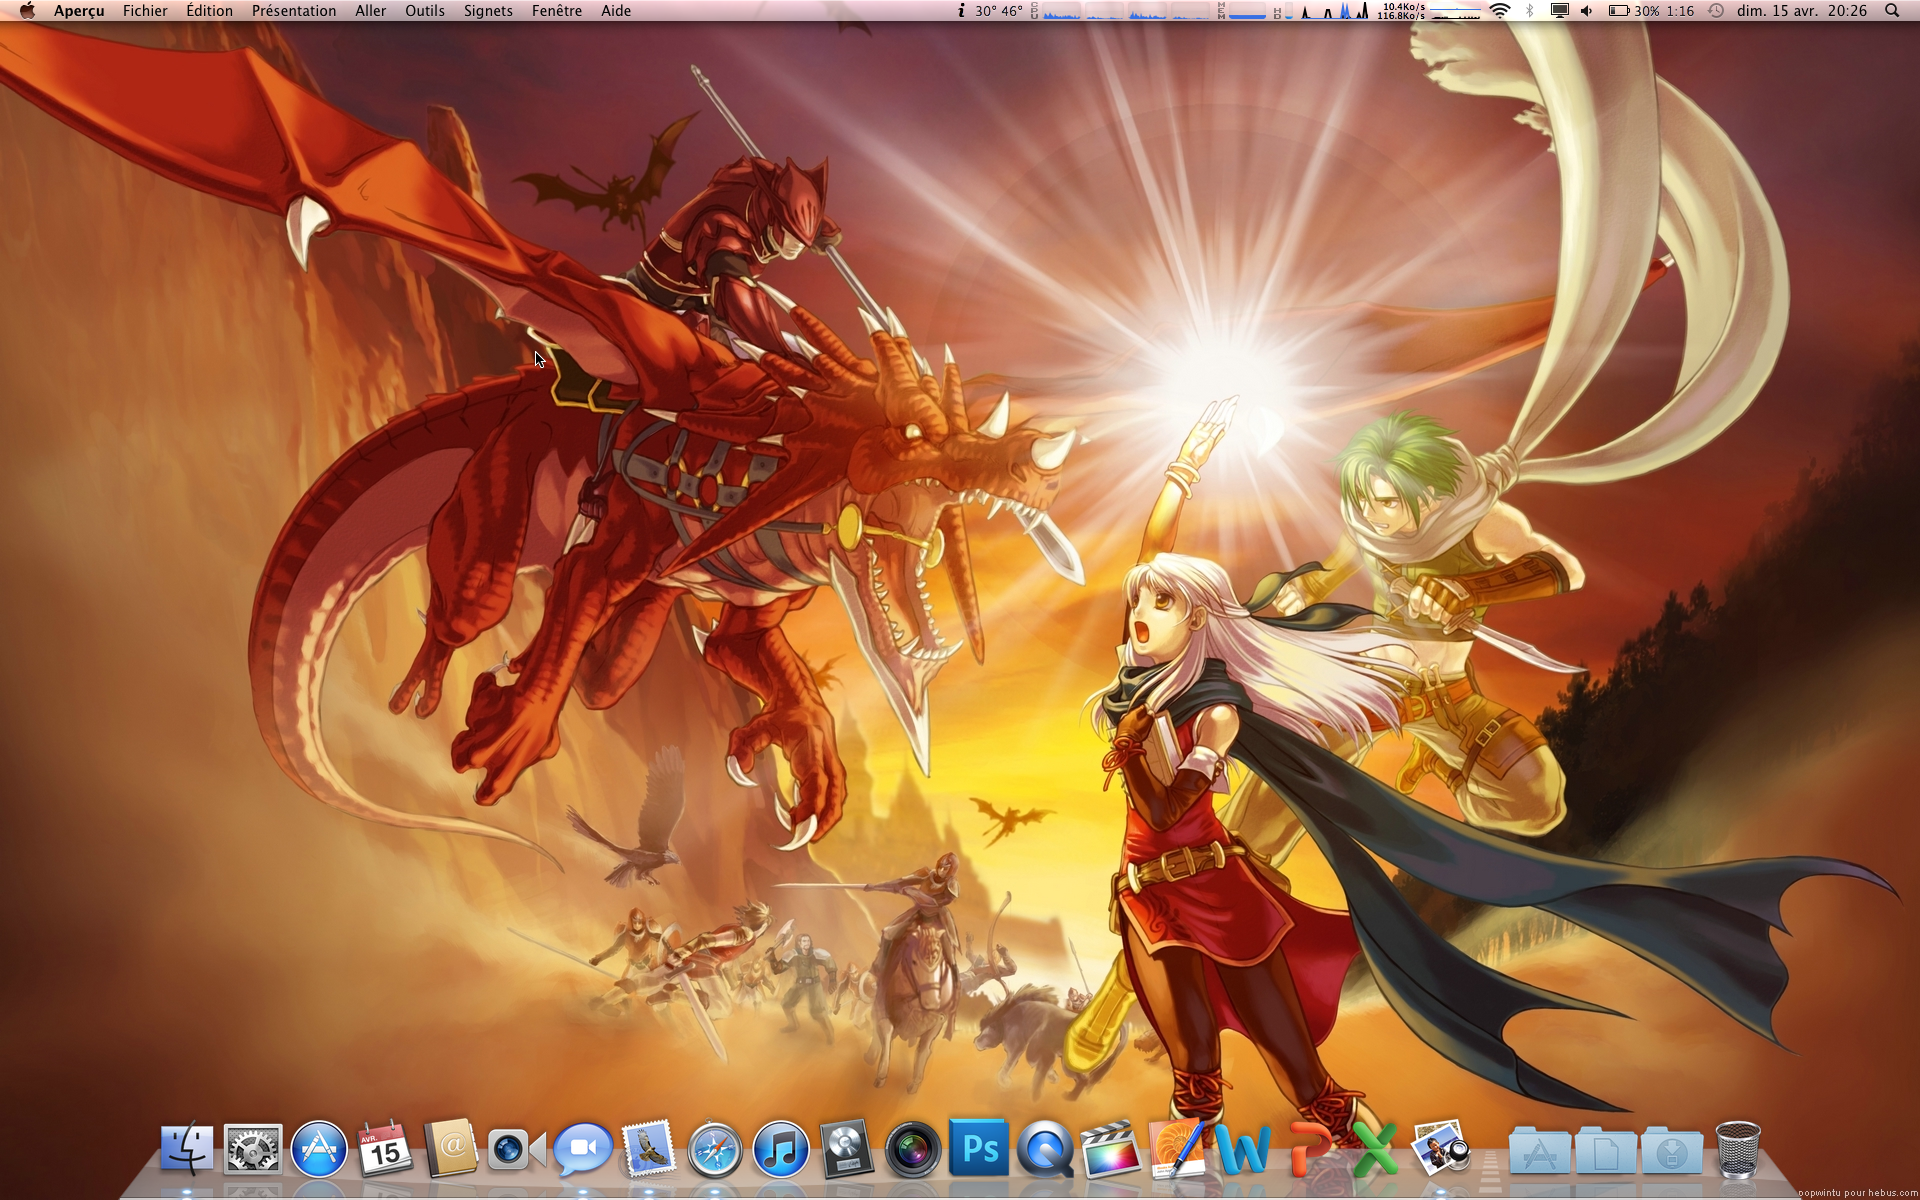
Task: Open iChat speech bubble icon
Action: pyautogui.click(x=583, y=1149)
